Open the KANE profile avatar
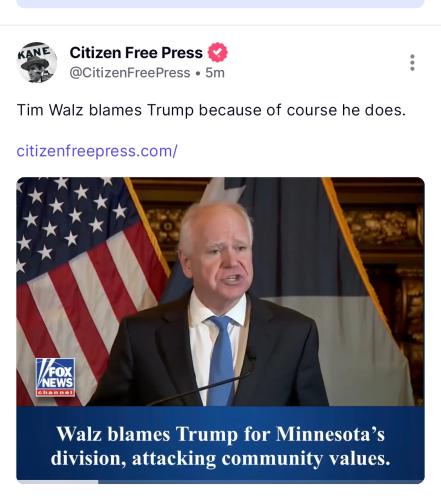The width and height of the screenshot is (441, 500). tap(37, 62)
